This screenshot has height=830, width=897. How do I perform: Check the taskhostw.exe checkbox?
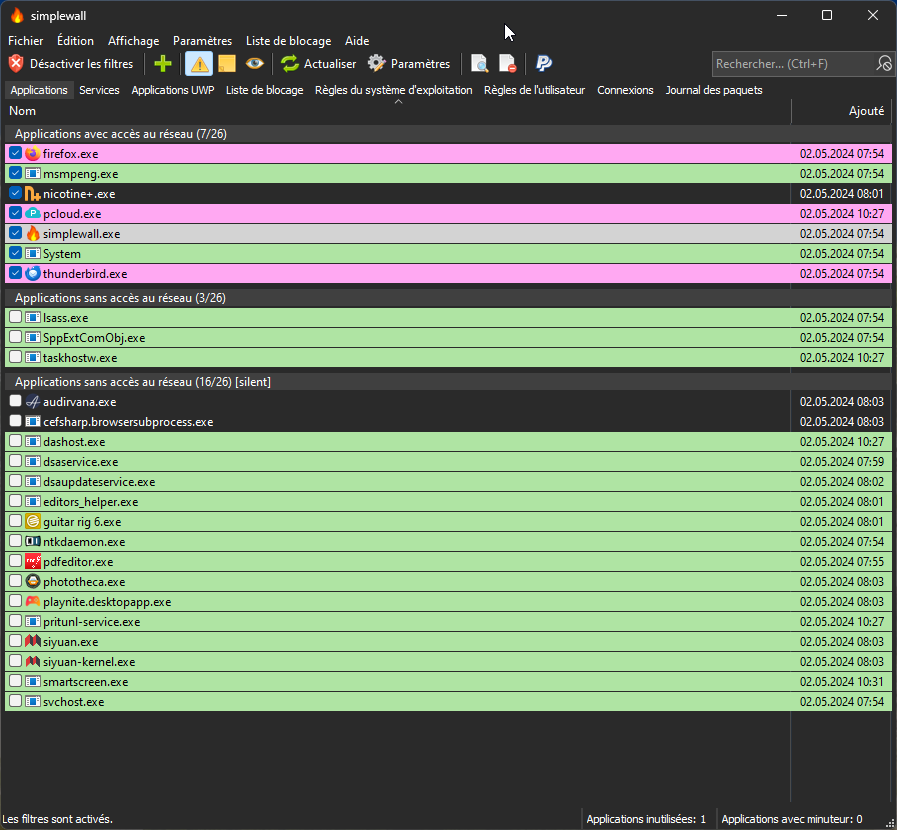[15, 358]
